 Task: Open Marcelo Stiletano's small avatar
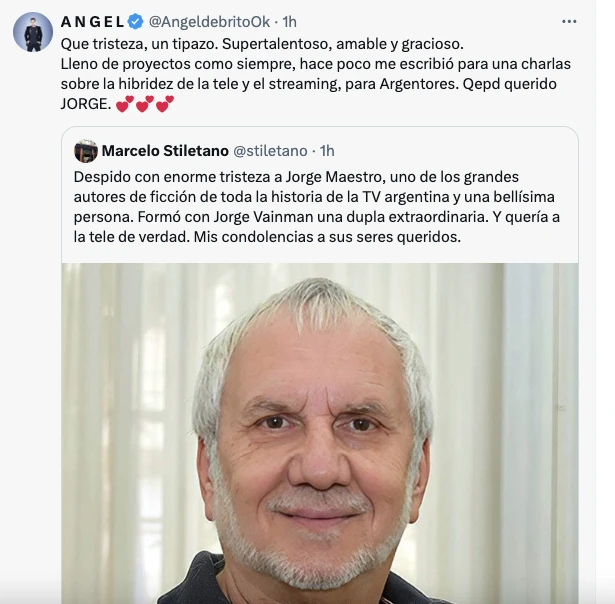click(x=86, y=151)
